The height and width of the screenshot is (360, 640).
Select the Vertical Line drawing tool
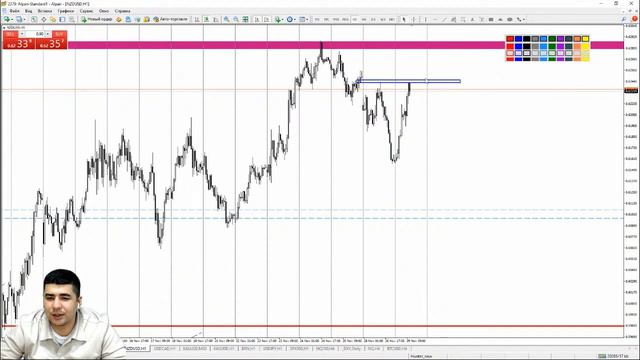[x=425, y=19]
